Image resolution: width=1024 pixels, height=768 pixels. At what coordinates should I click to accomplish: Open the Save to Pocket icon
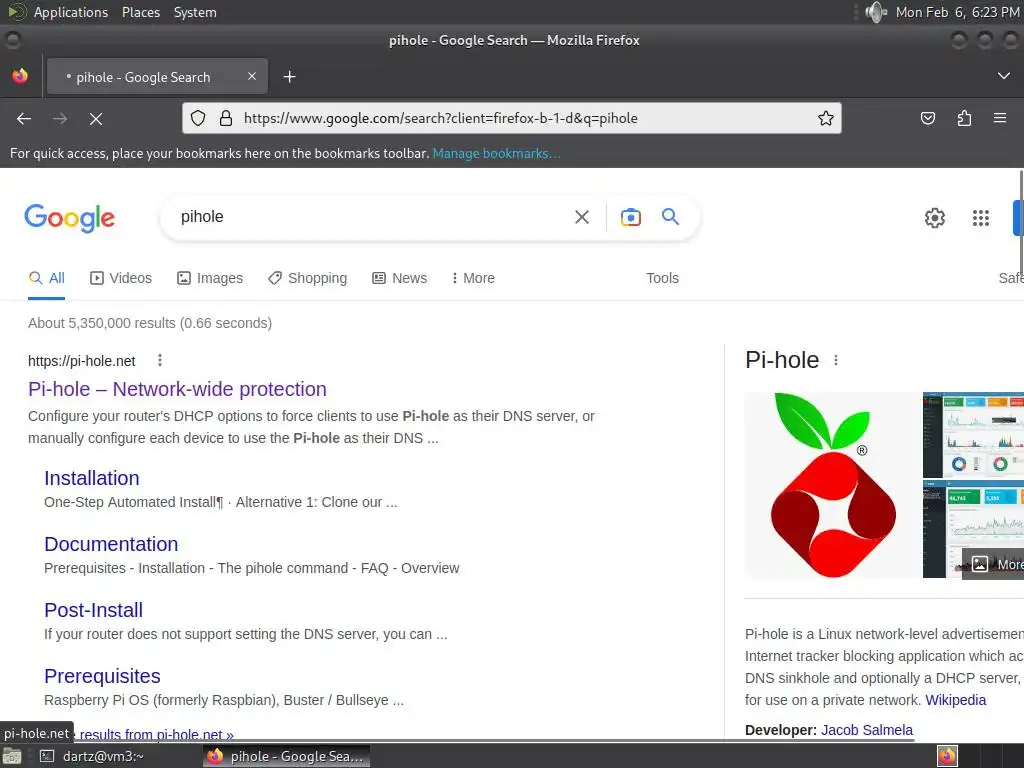tap(927, 118)
